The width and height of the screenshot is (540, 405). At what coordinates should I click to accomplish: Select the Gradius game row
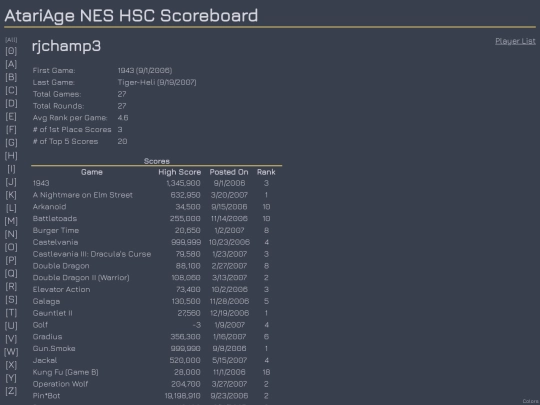pyautogui.click(x=48, y=337)
